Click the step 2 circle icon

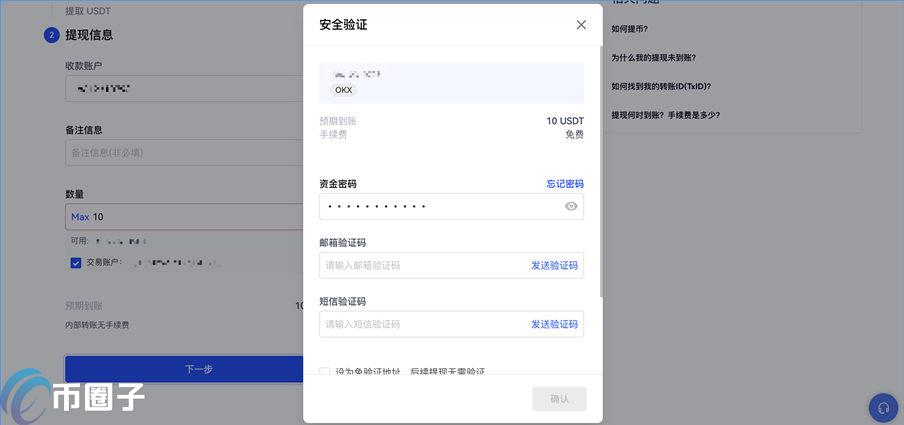click(x=51, y=35)
